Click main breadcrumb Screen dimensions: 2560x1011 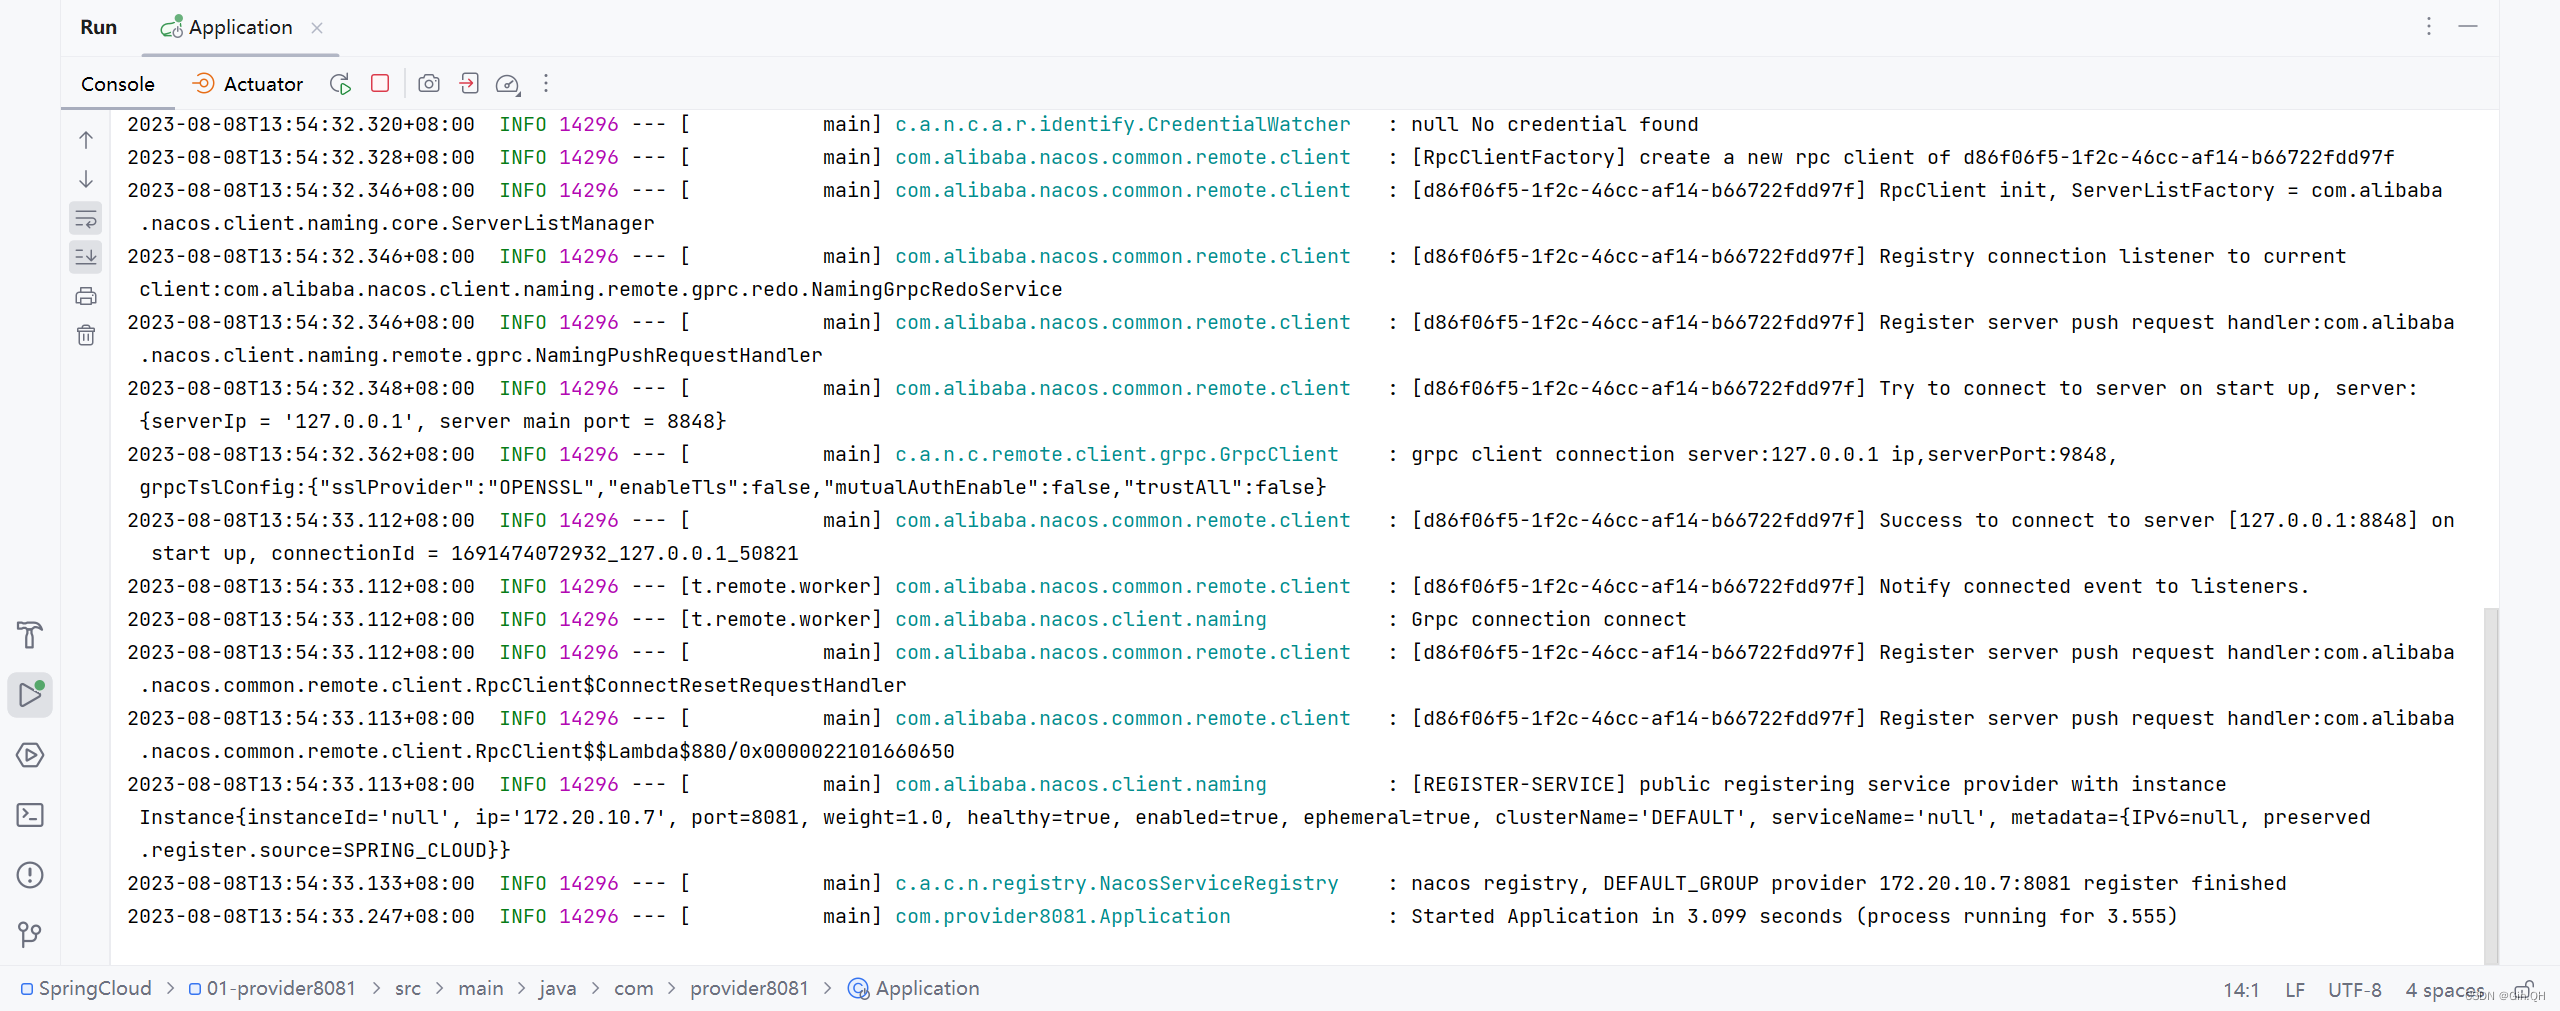[x=481, y=988]
